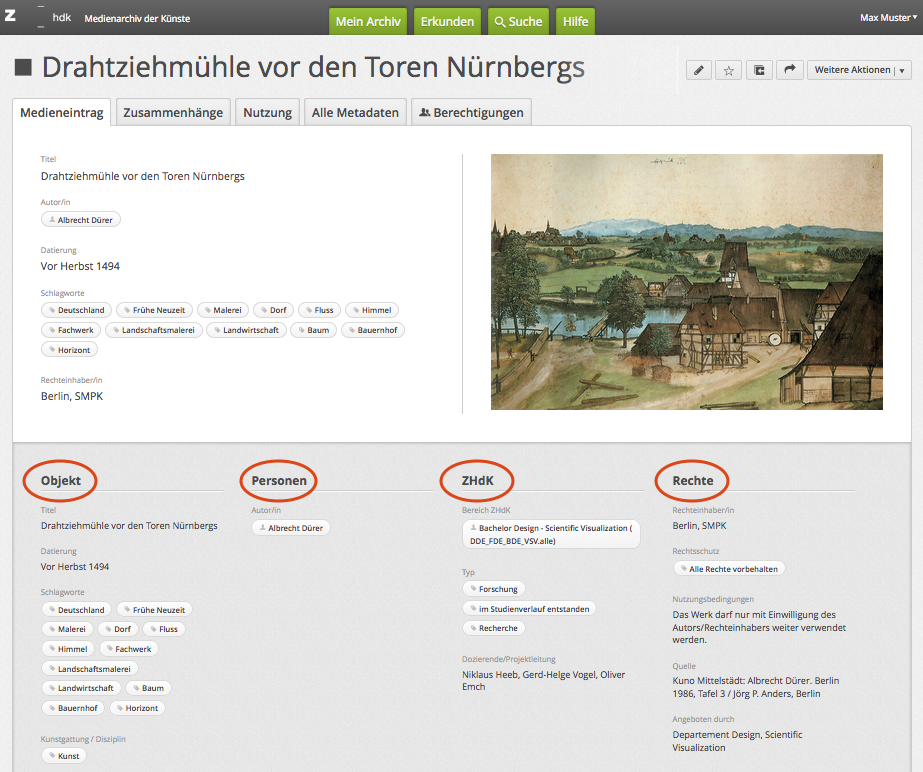The height and width of the screenshot is (772, 923).
Task: Mark entry as favorite with star icon
Action: (729, 70)
